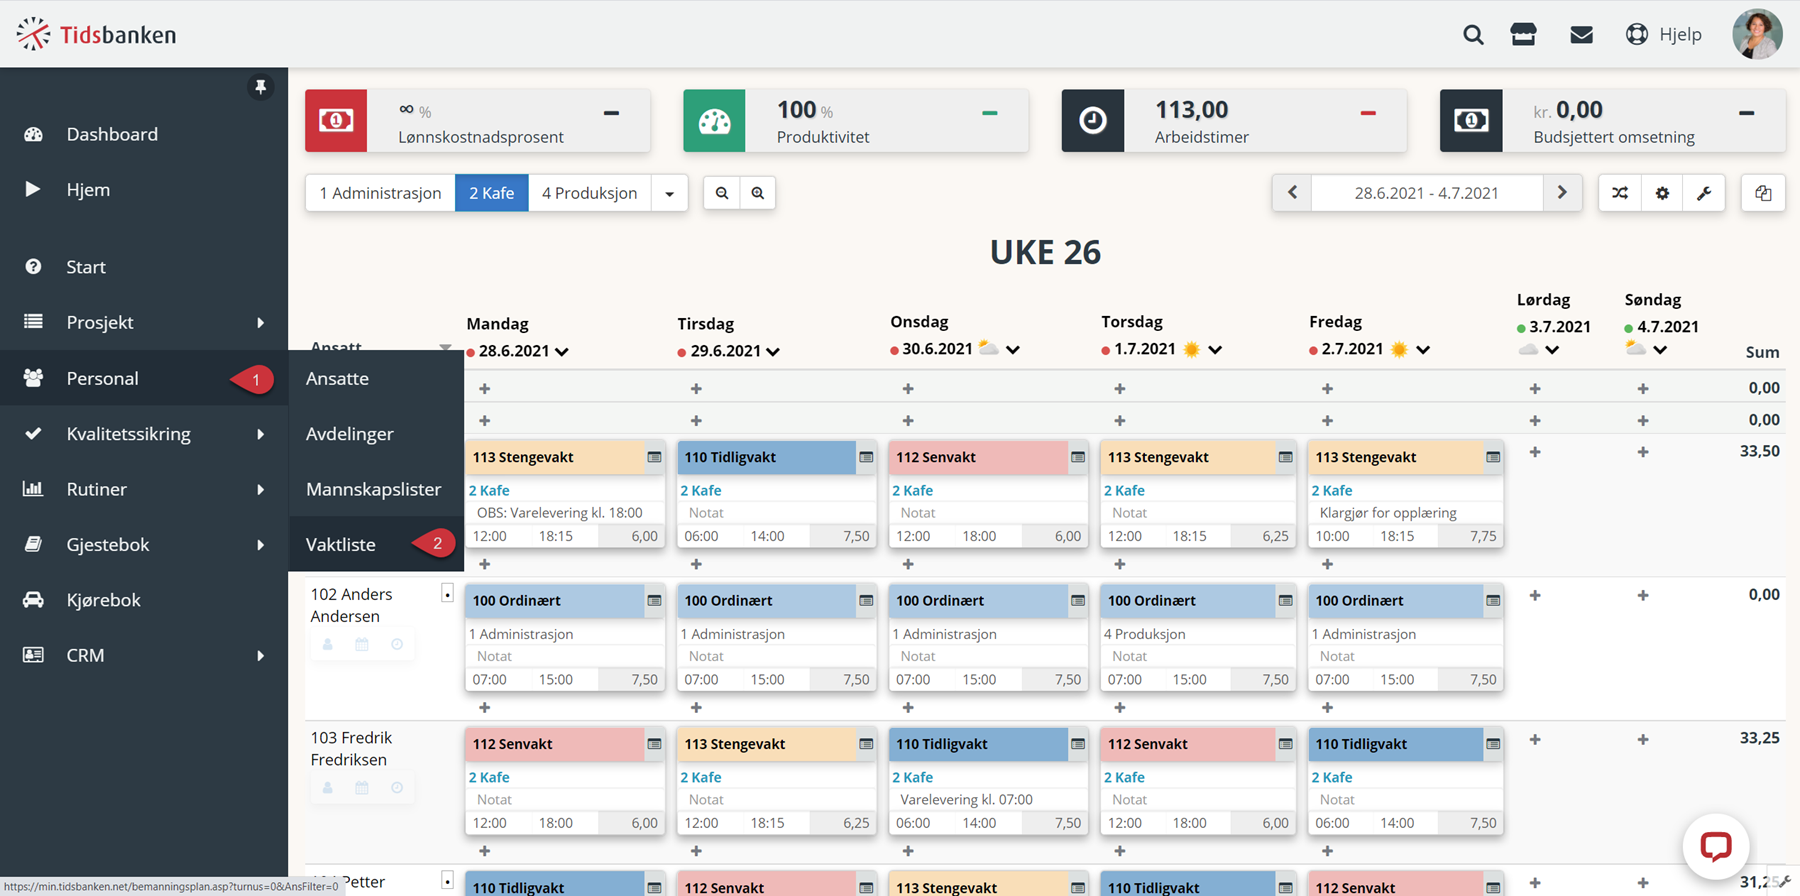Expand the Rutiner sidebar menu

point(144,489)
